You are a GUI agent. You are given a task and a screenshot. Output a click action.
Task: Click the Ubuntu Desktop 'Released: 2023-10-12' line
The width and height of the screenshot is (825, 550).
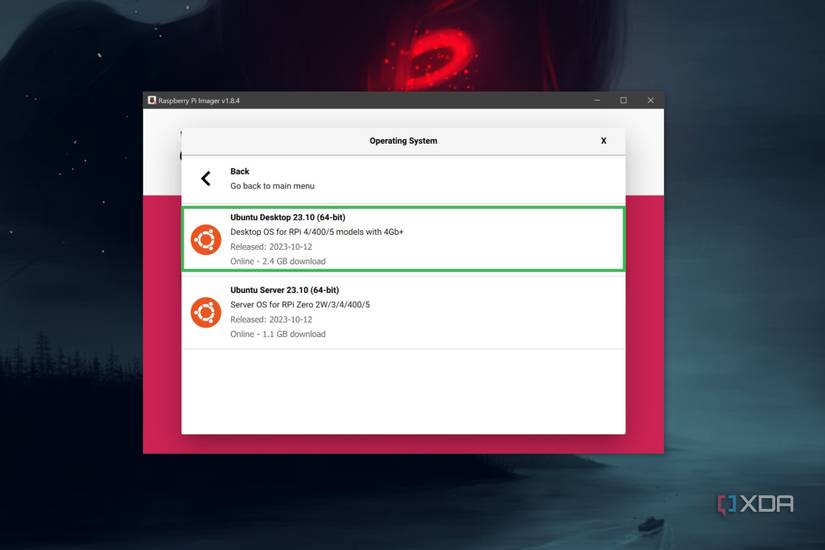point(271,246)
